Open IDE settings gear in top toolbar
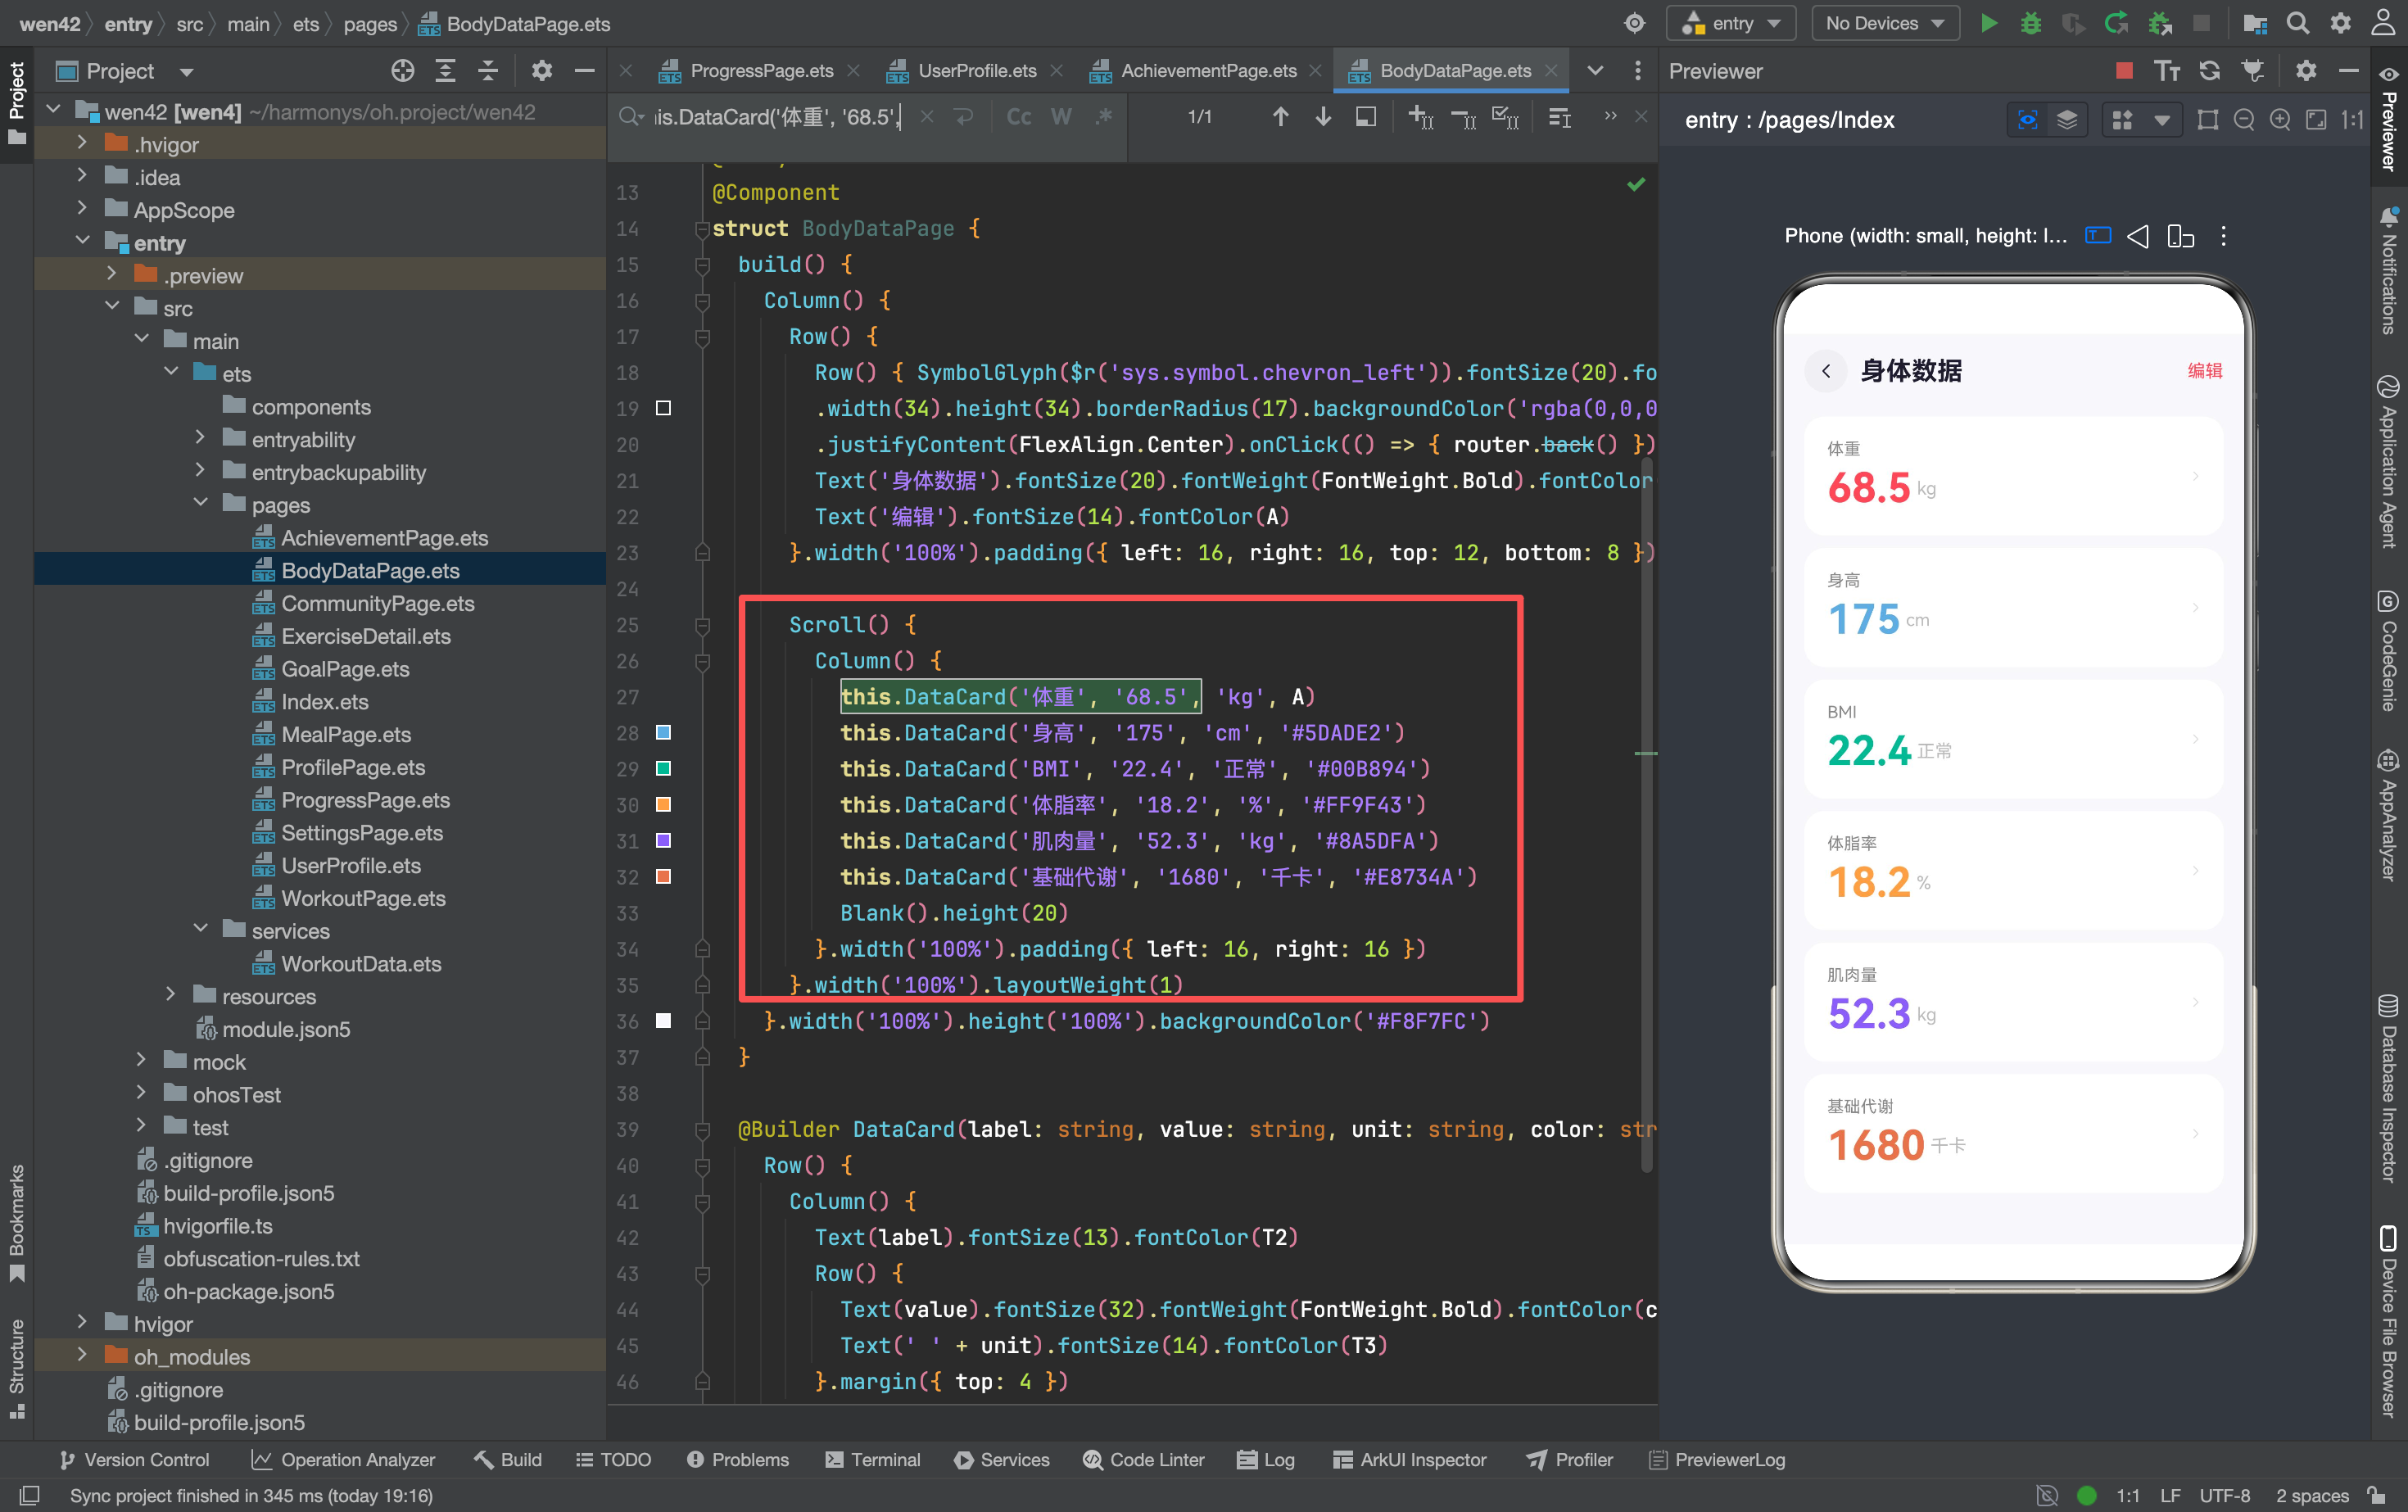2408x1512 pixels. (x=2341, y=23)
